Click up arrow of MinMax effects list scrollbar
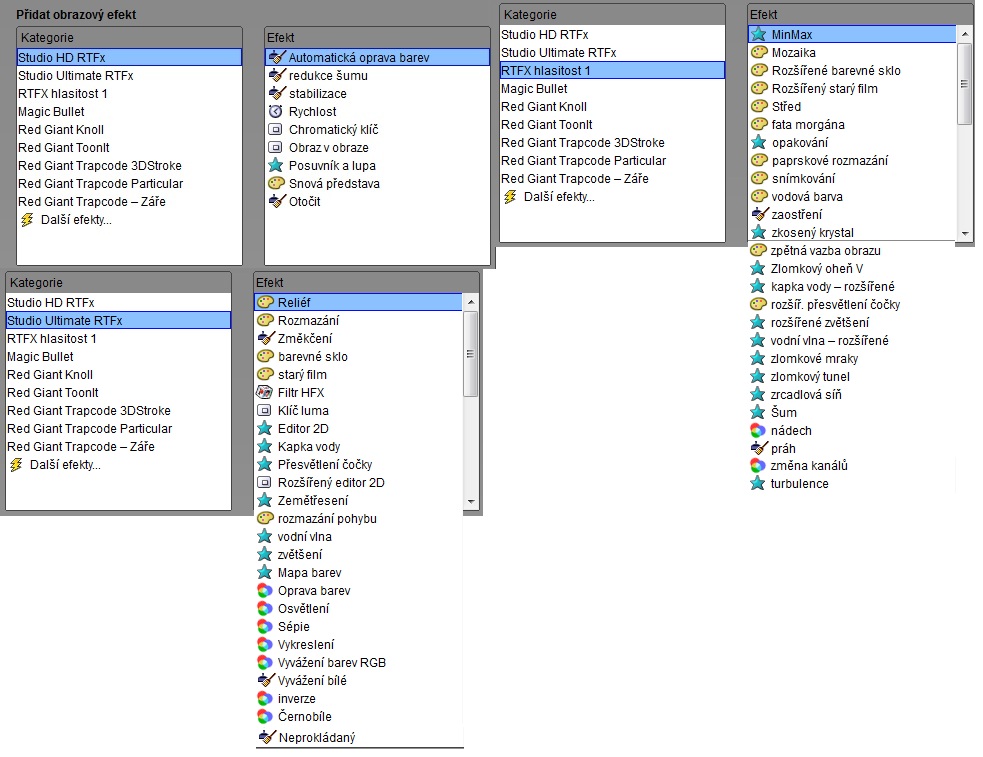This screenshot has width=983, height=757. [965, 34]
